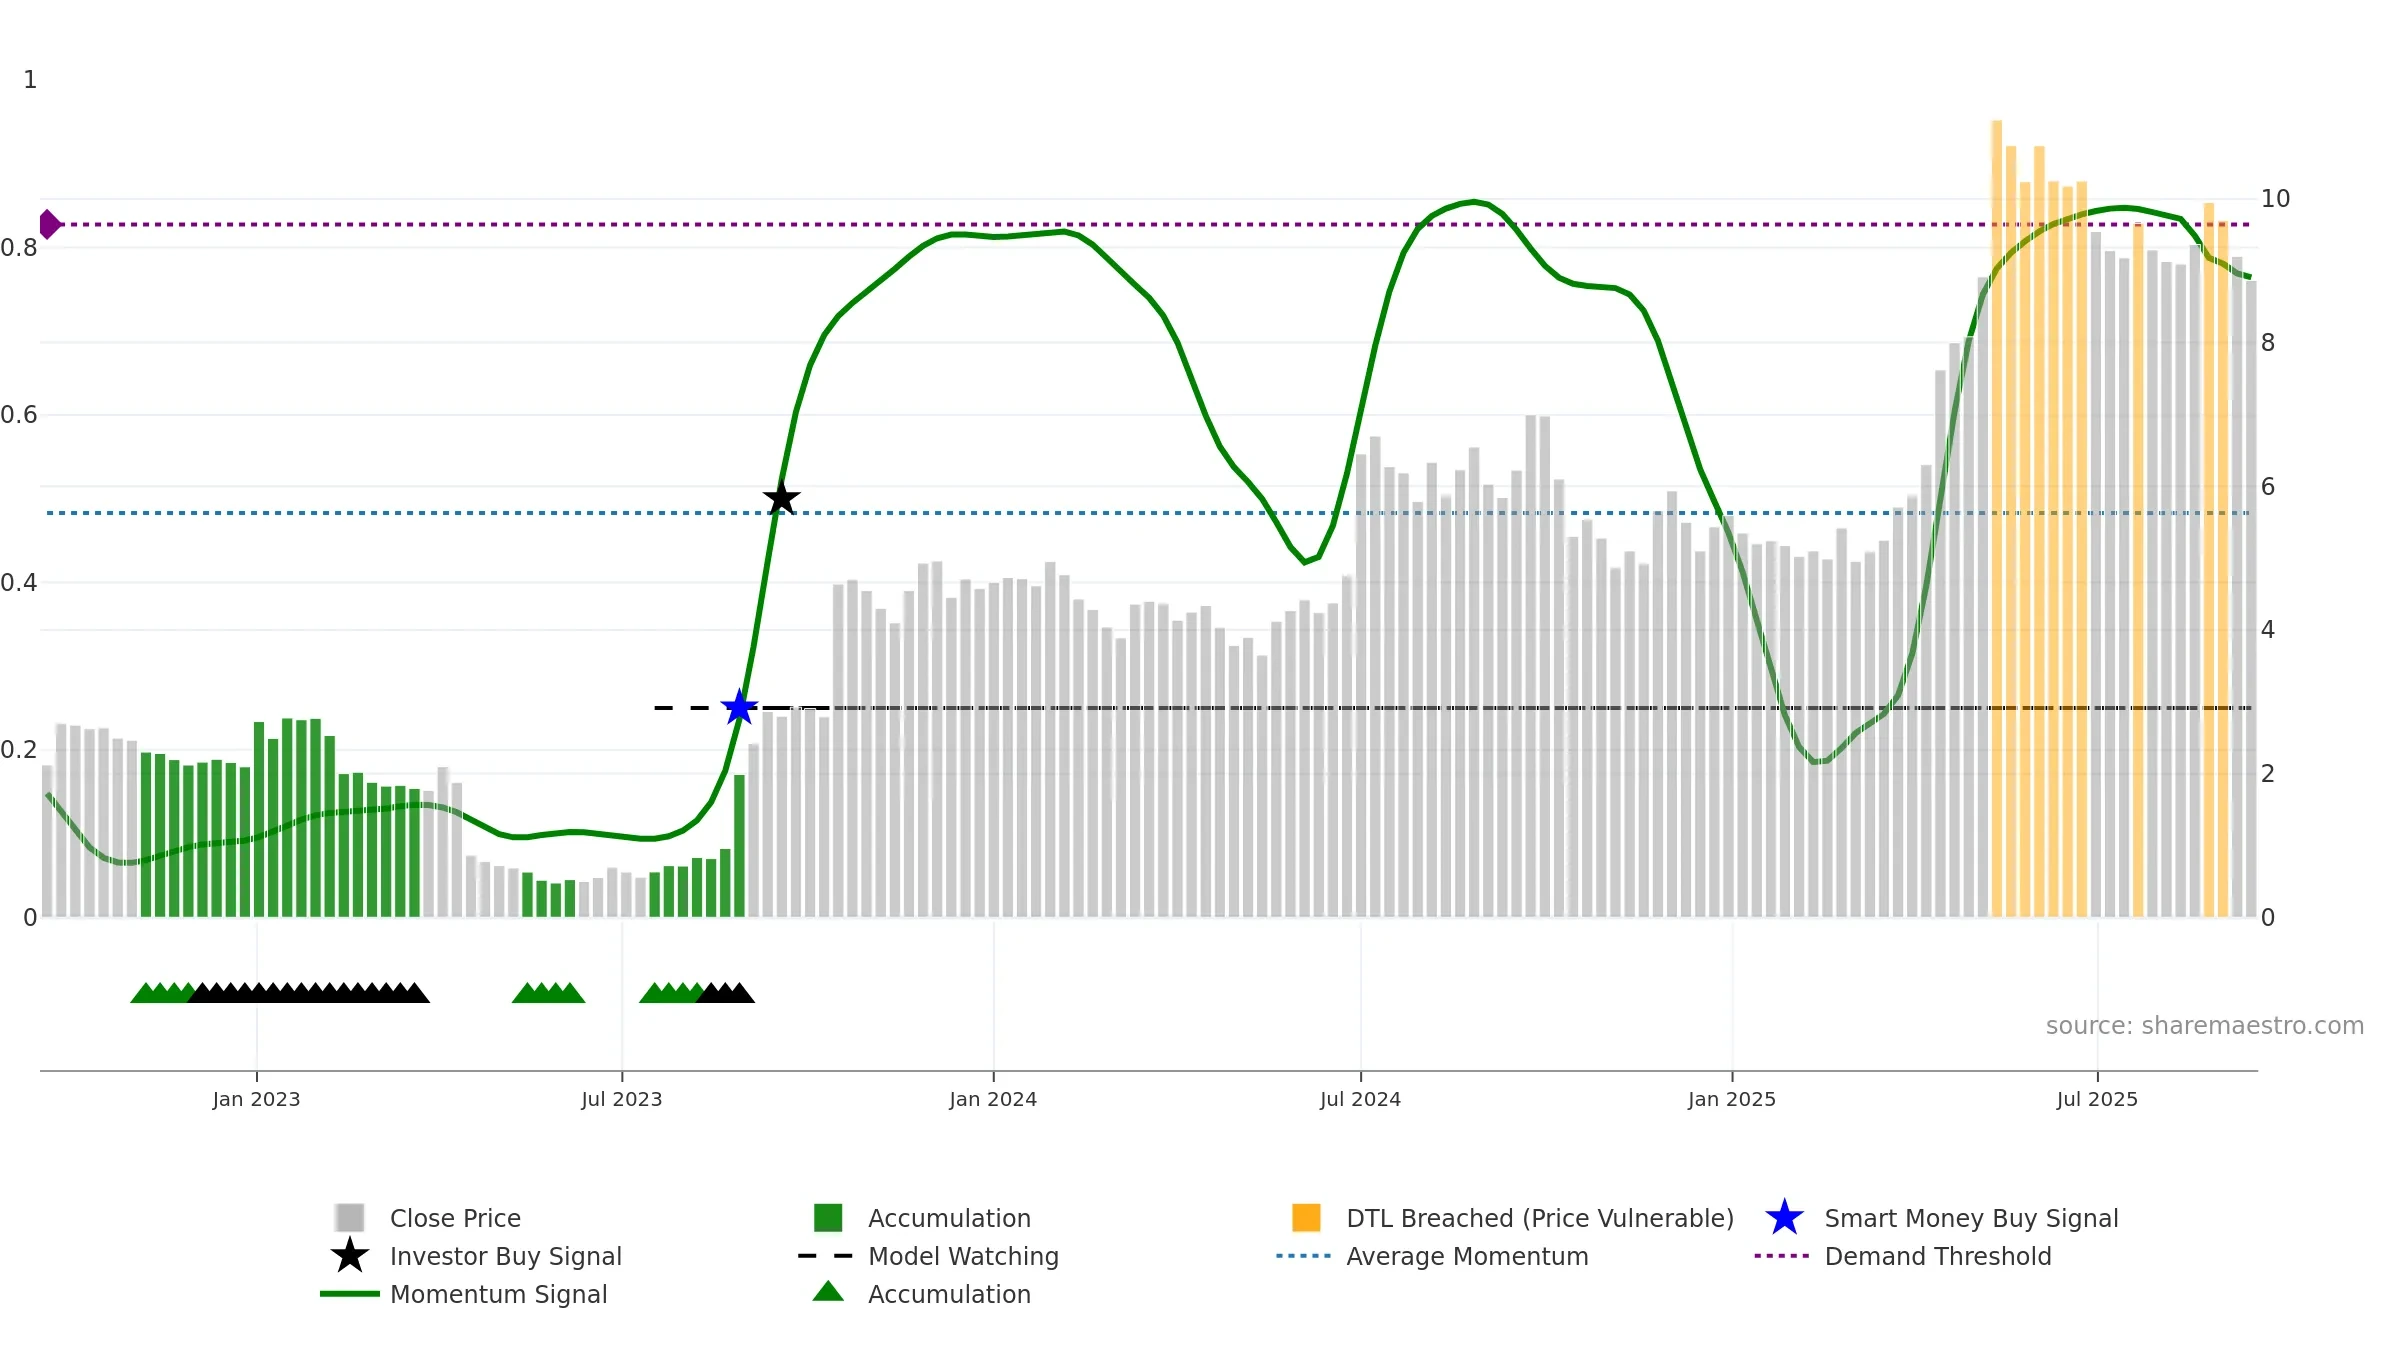
Task: Click the black star marker on chart
Action: point(781,497)
